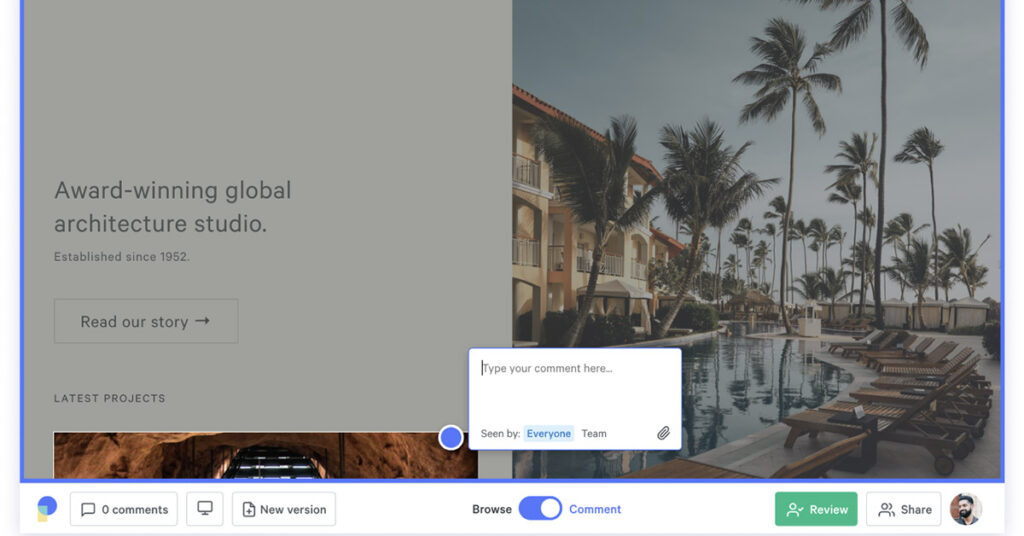
Task: Click the 'LATEST PROJECTS' section heading
Action: coord(110,398)
